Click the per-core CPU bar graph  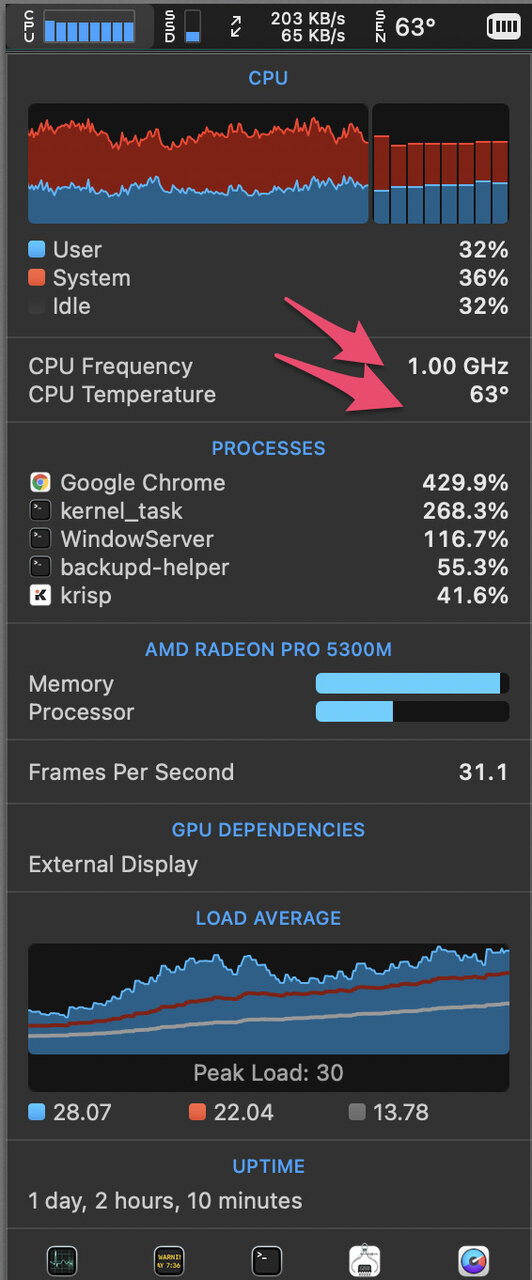[441, 164]
